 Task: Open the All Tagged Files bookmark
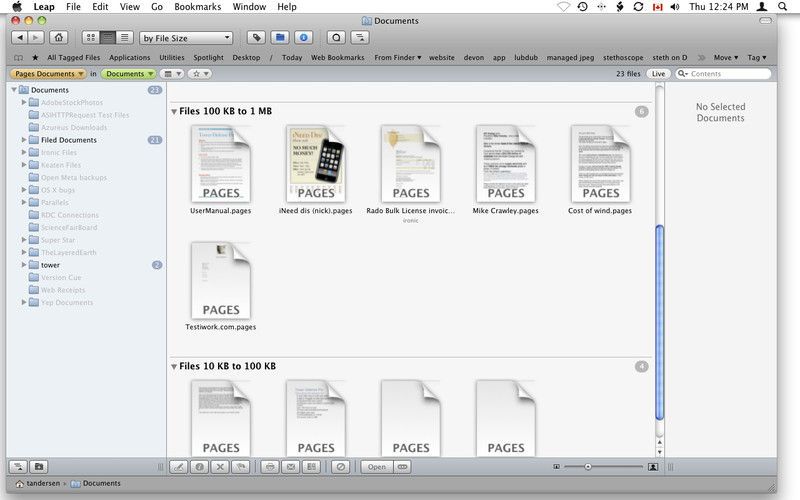pyautogui.click(x=73, y=58)
